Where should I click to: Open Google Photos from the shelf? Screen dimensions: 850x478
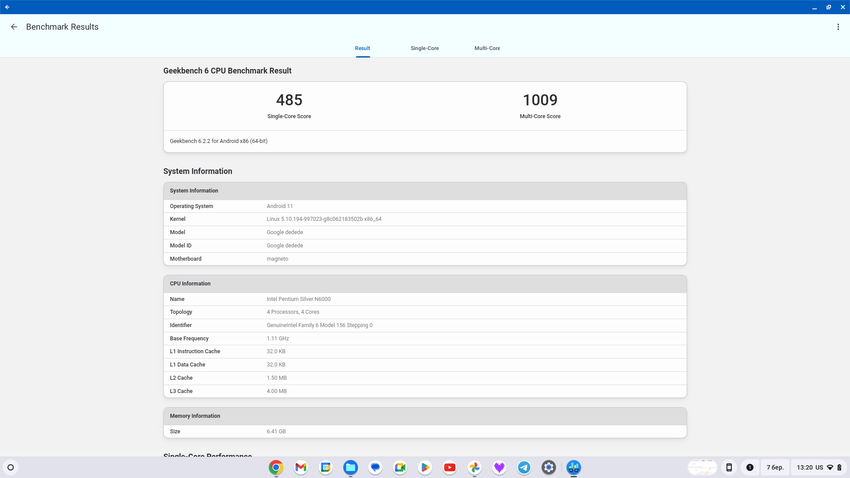(x=474, y=467)
